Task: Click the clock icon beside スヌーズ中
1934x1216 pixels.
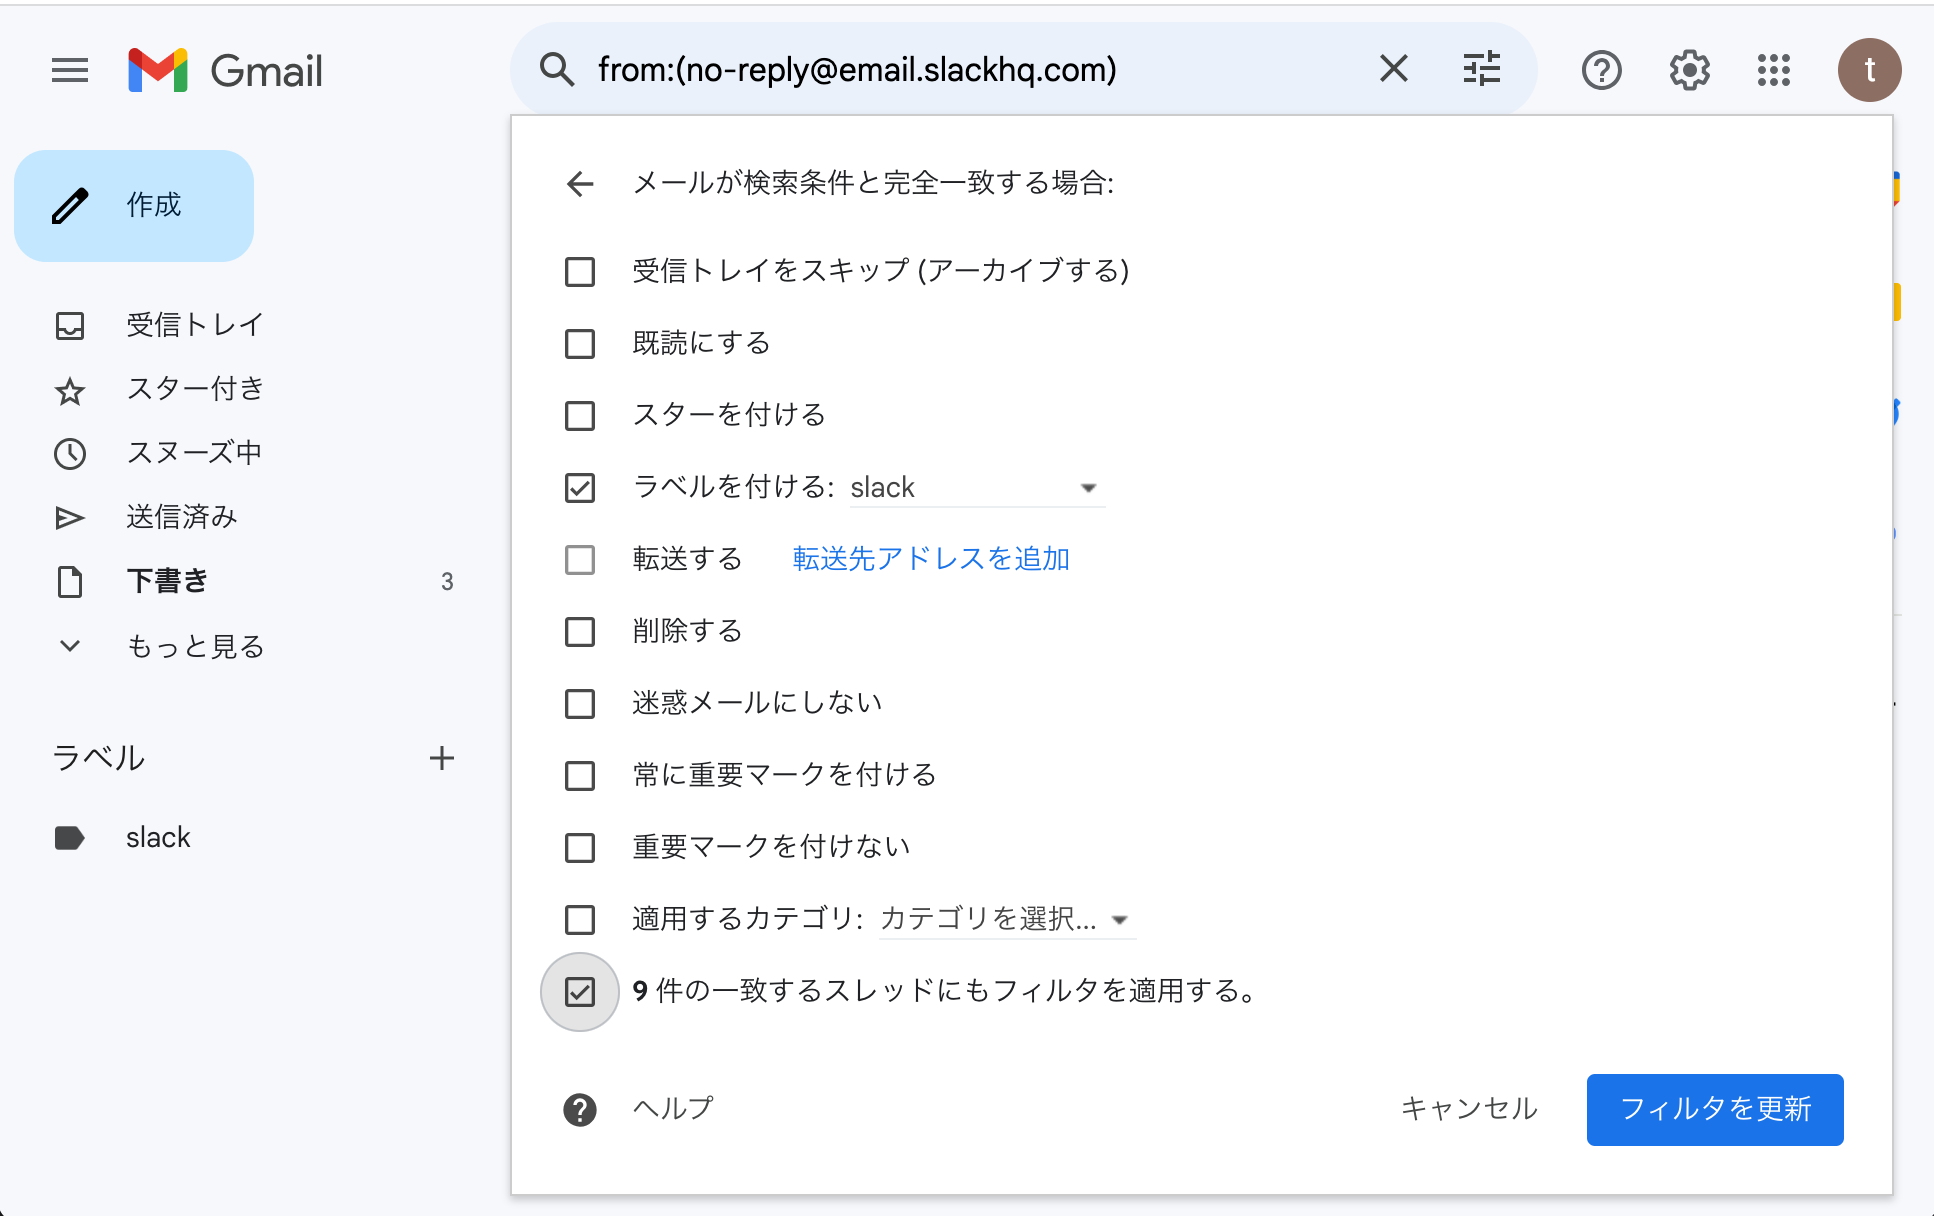Action: pos(70,454)
